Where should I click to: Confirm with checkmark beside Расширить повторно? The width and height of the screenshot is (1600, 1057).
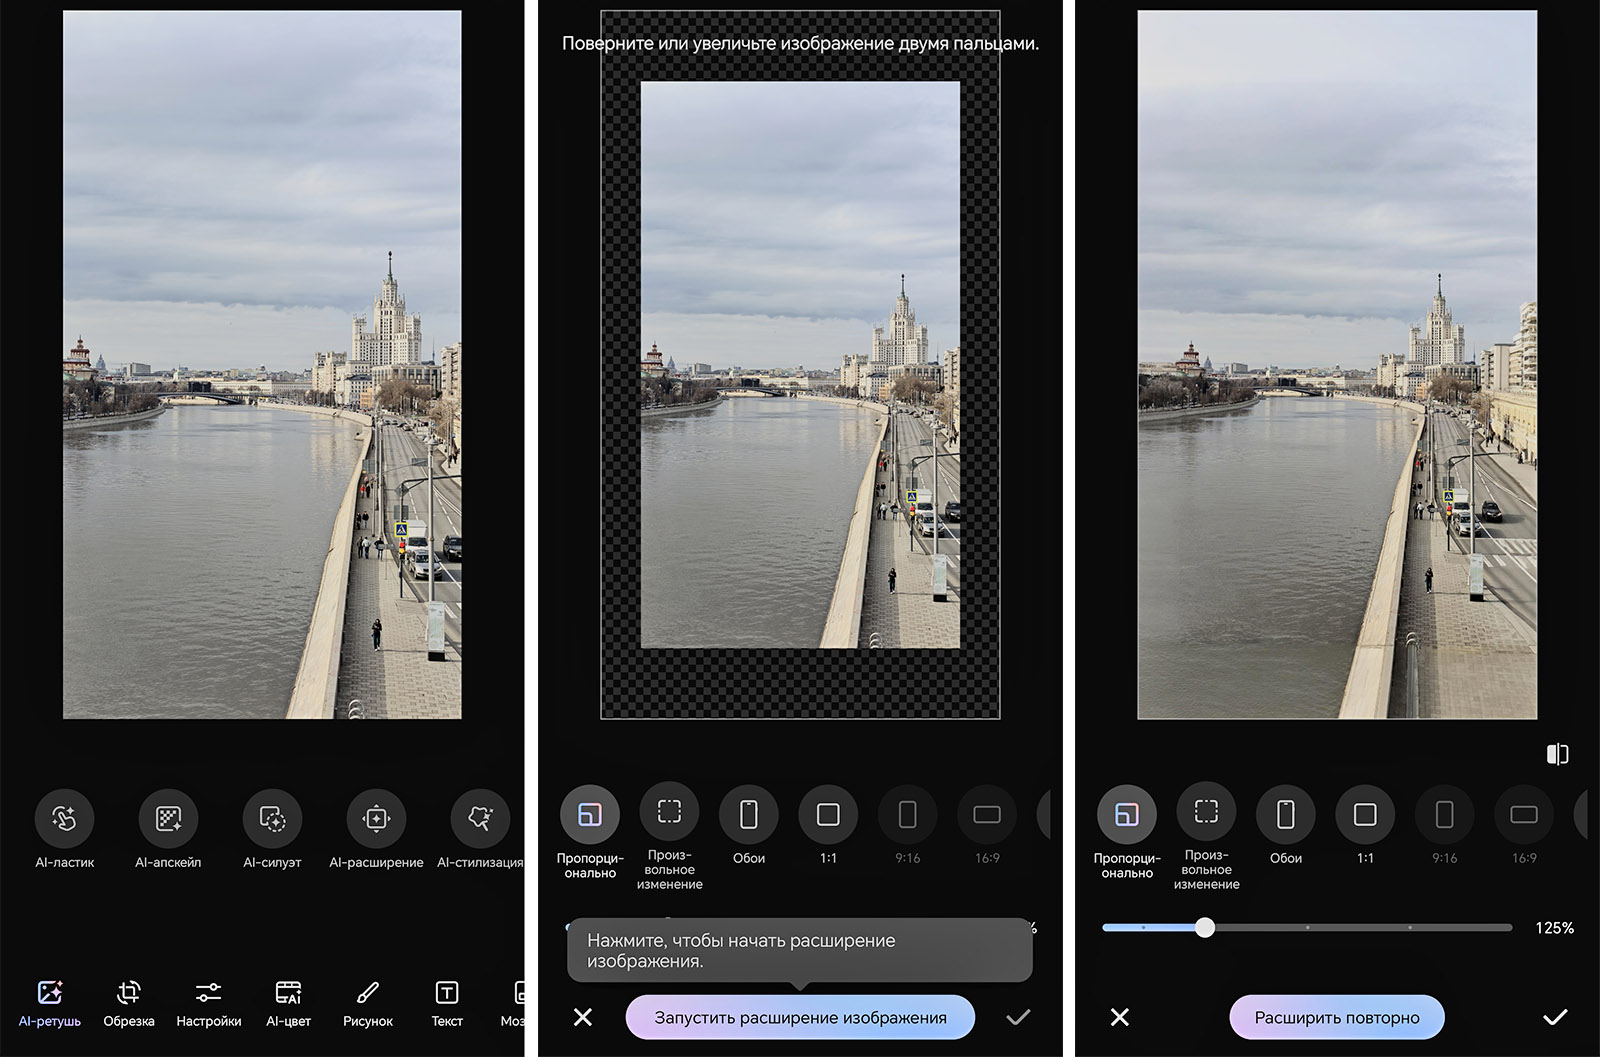[x=1555, y=1017]
